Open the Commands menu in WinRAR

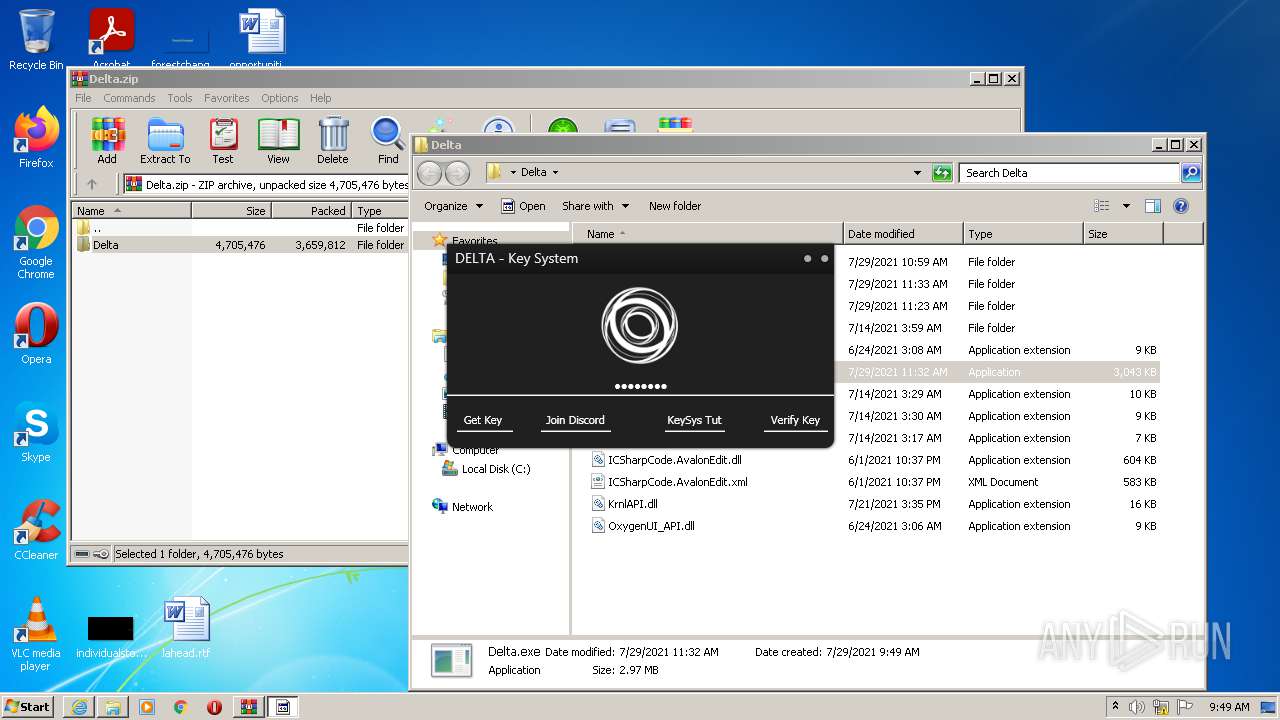point(129,98)
